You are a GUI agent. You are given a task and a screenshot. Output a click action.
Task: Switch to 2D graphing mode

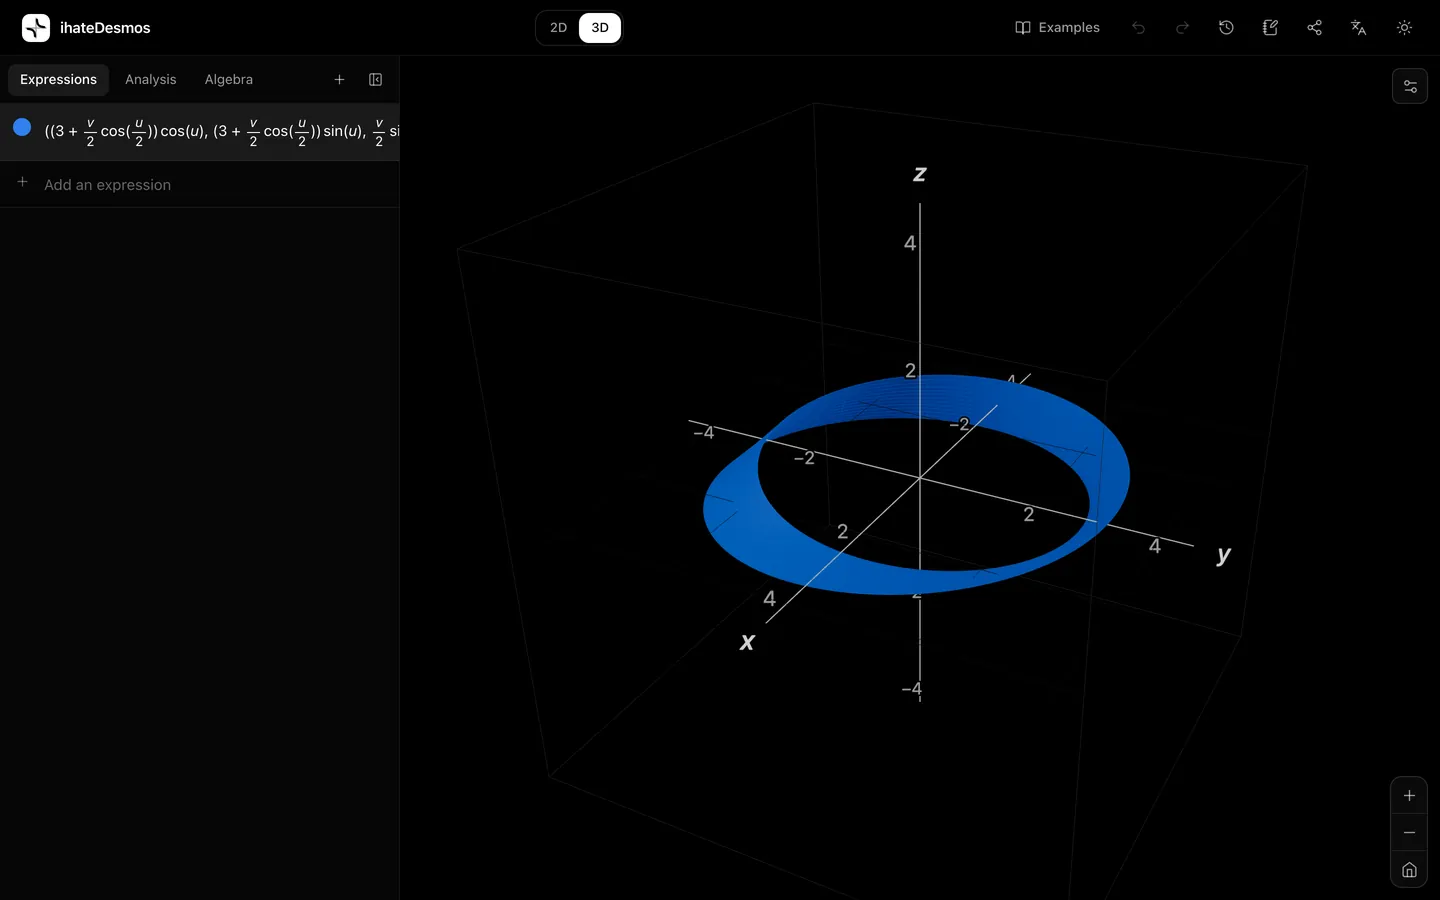558,28
